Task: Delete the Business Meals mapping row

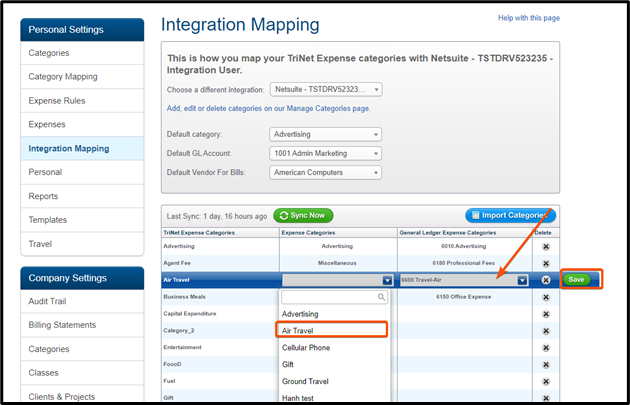Action: pos(546,297)
